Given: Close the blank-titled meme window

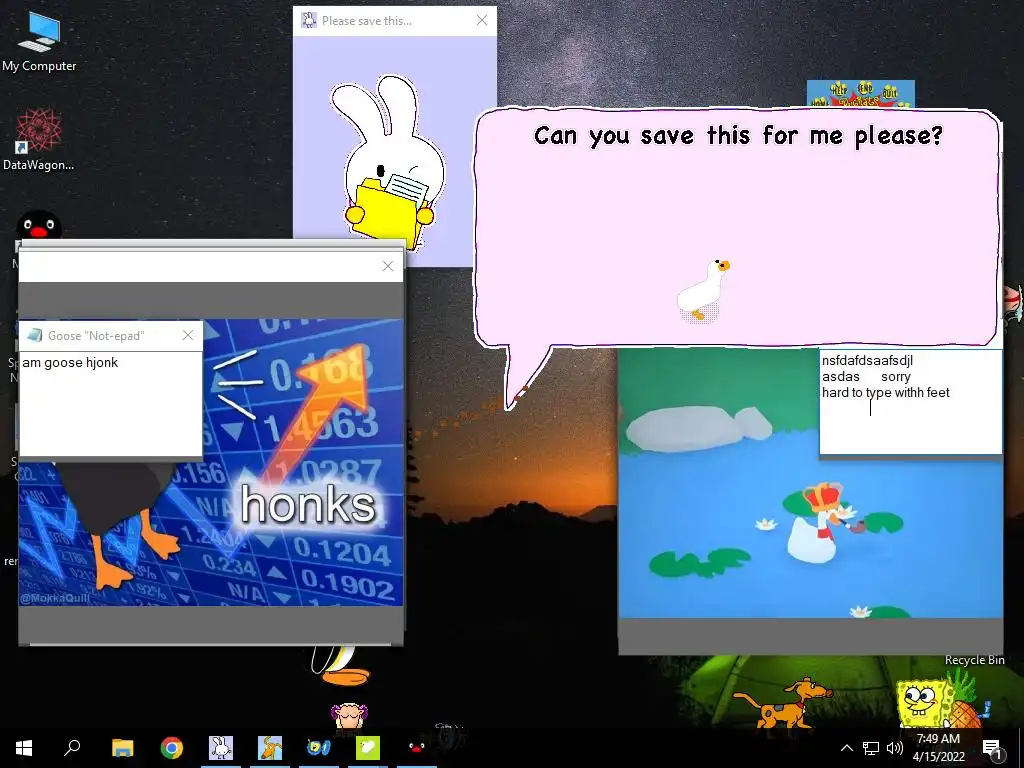Looking at the screenshot, I should pyautogui.click(x=388, y=266).
